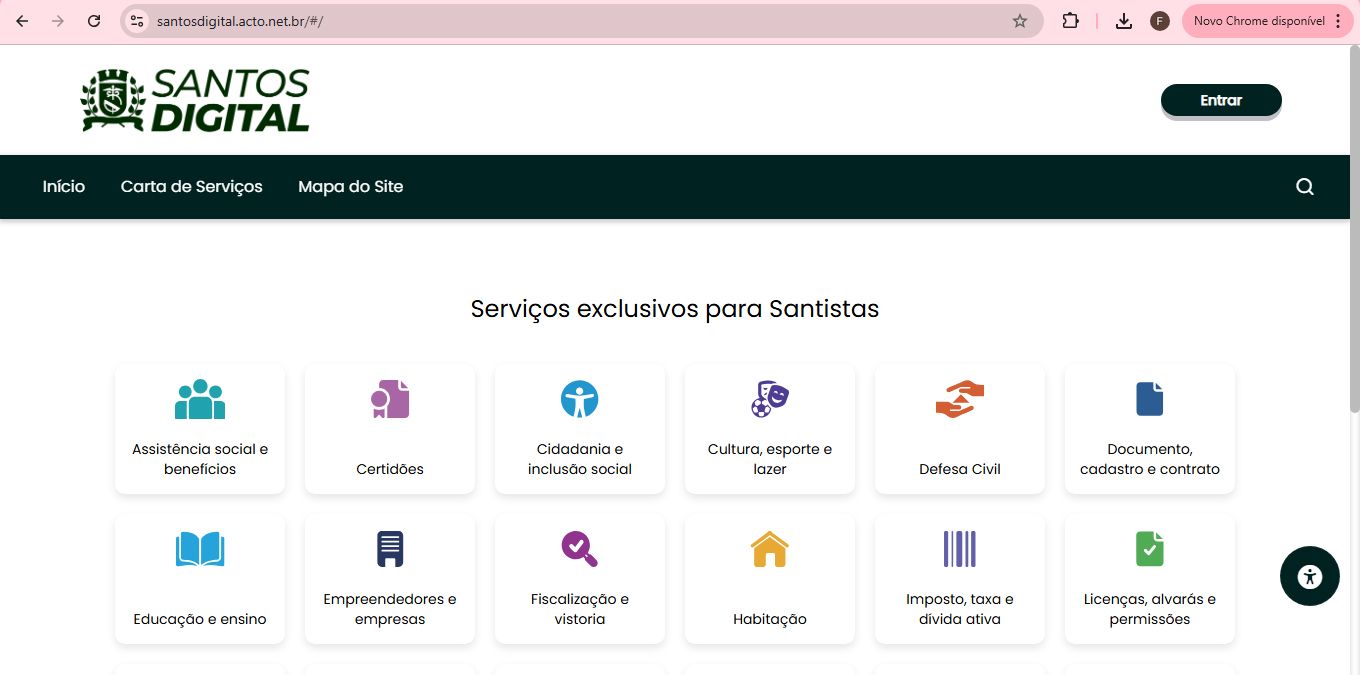This screenshot has width=1360, height=675.
Task: Click the checkmark icon for Licenças, alvarás e permissões
Action: coord(1149,548)
